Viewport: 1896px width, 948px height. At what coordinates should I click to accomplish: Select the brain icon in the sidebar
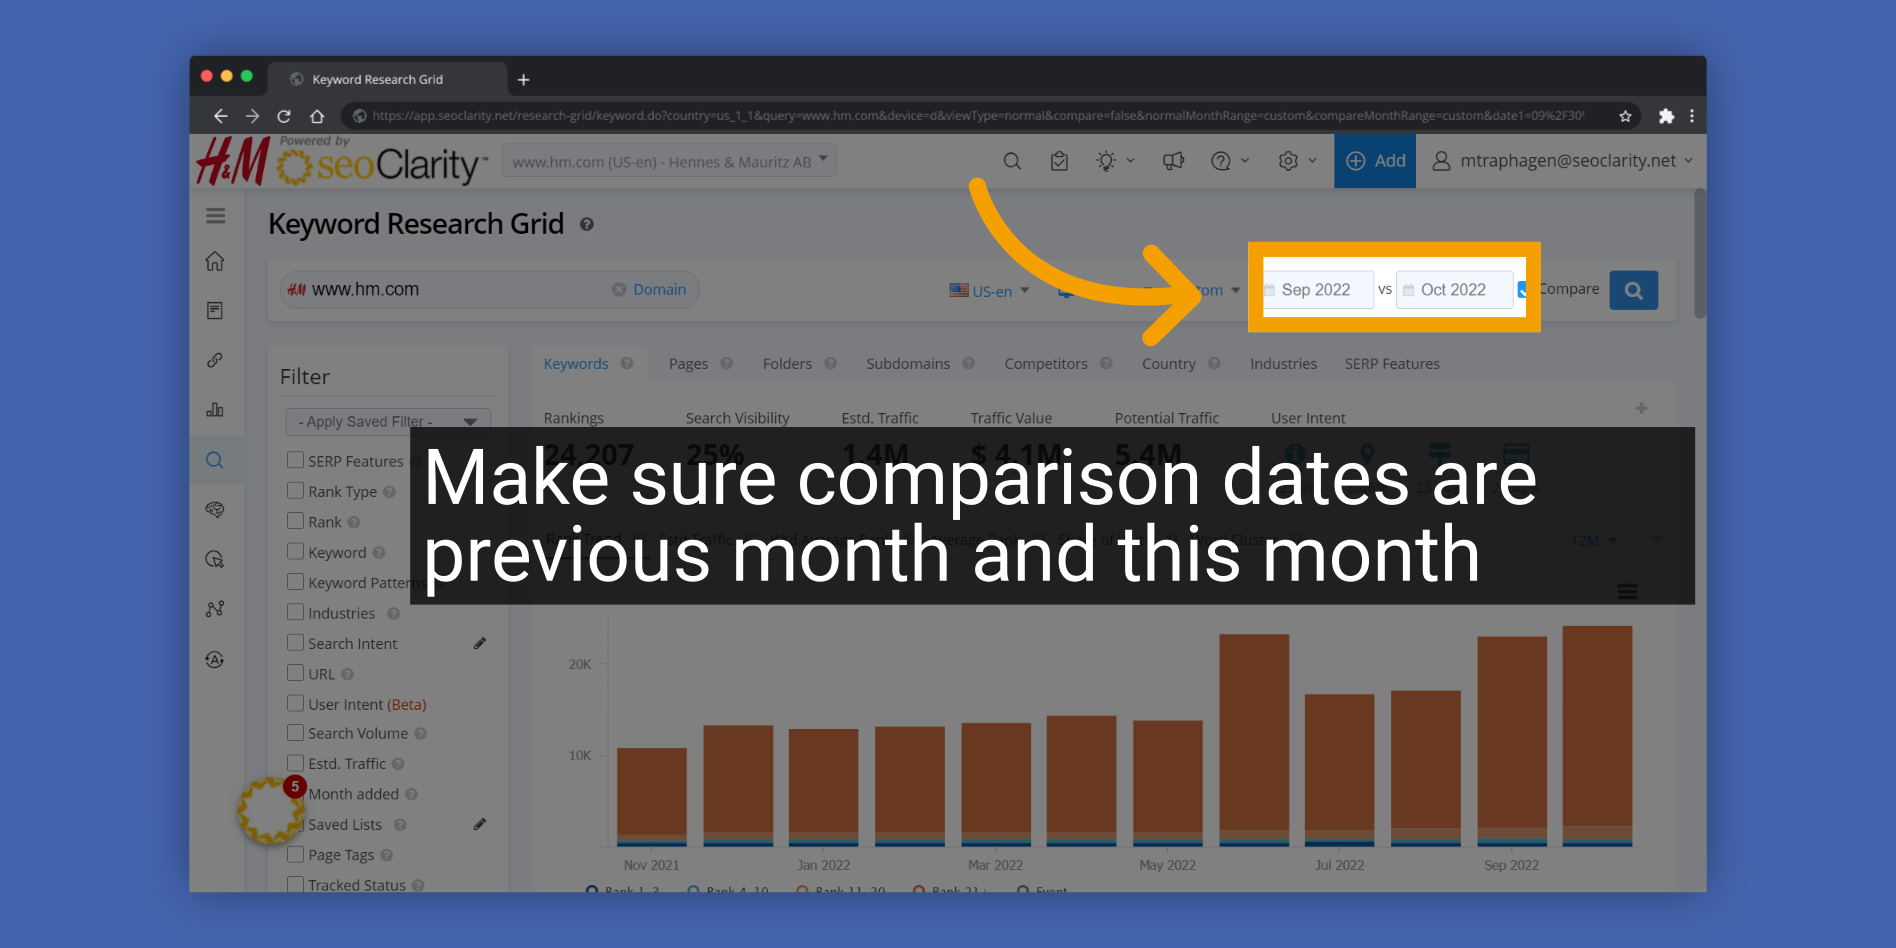tap(215, 510)
